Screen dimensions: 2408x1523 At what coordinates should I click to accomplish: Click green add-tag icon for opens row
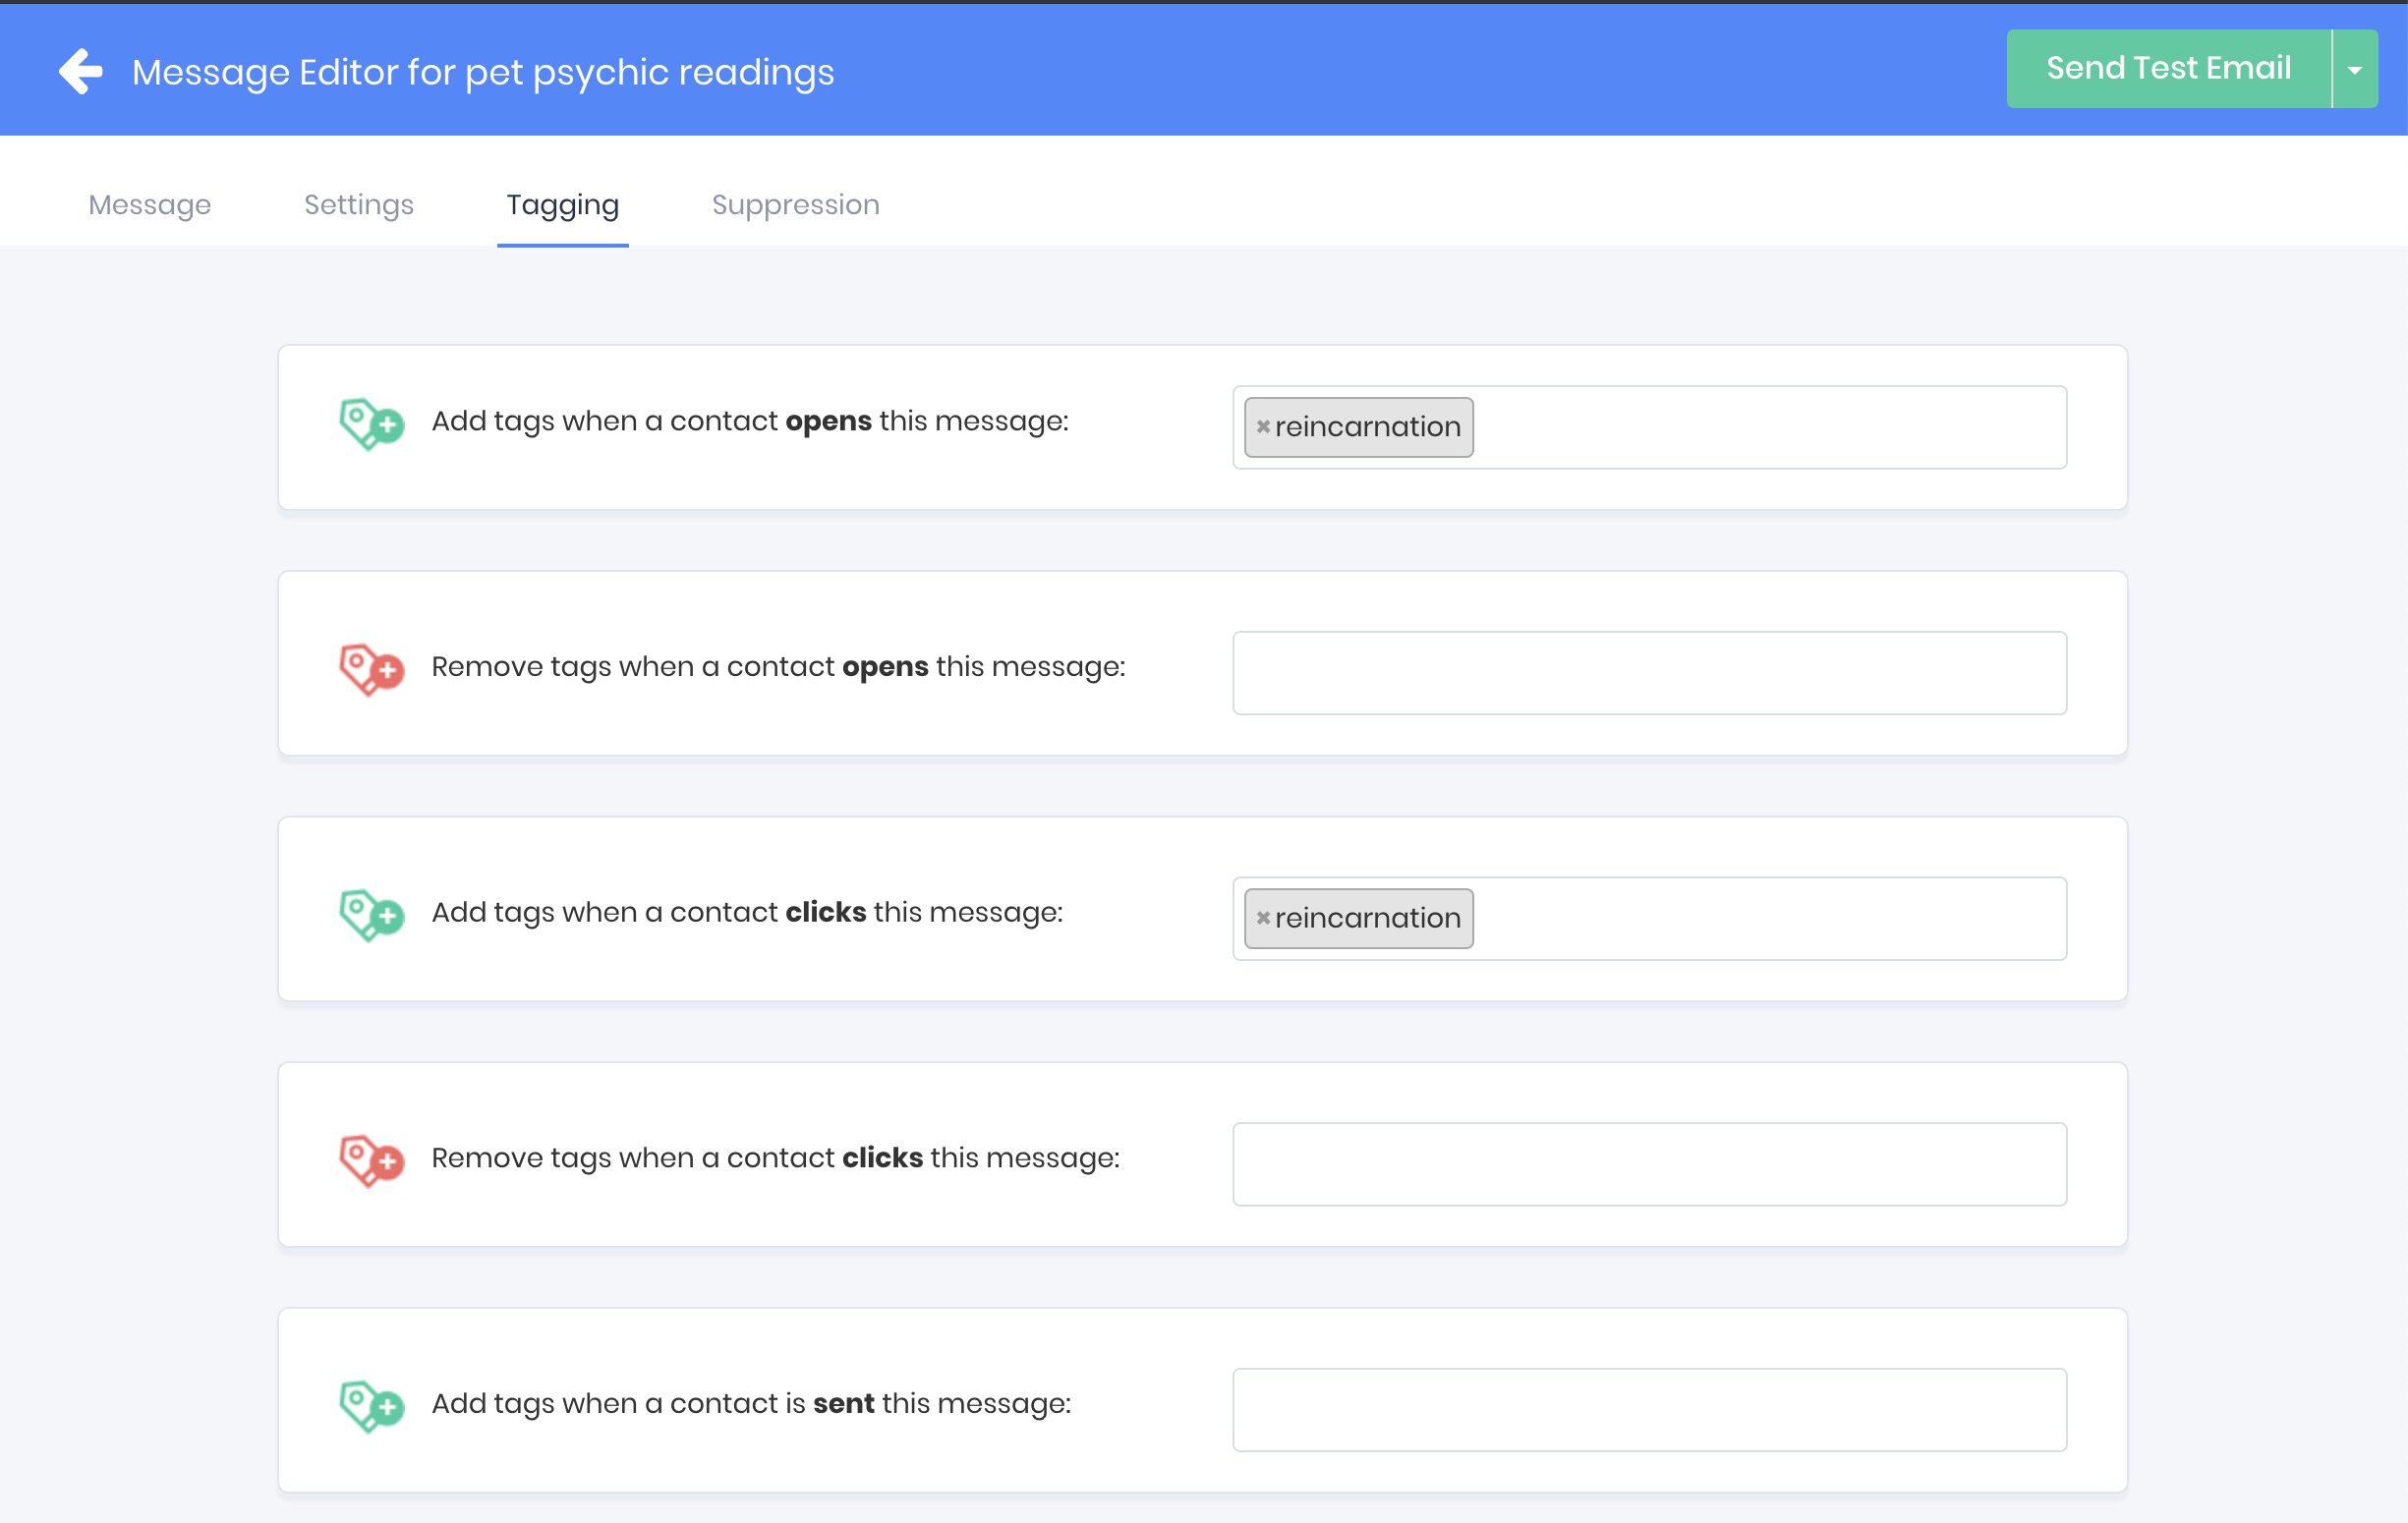click(x=371, y=424)
